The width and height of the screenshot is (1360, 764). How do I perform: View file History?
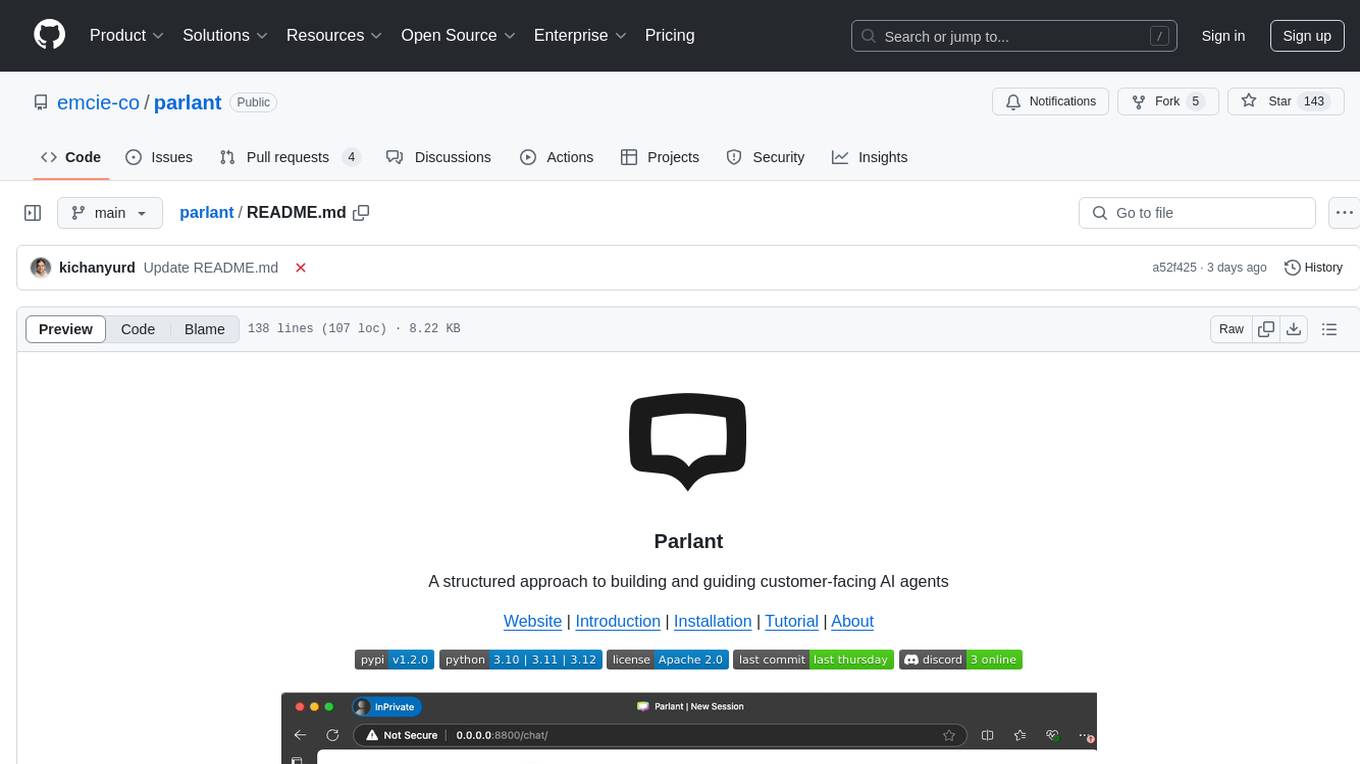1313,268
